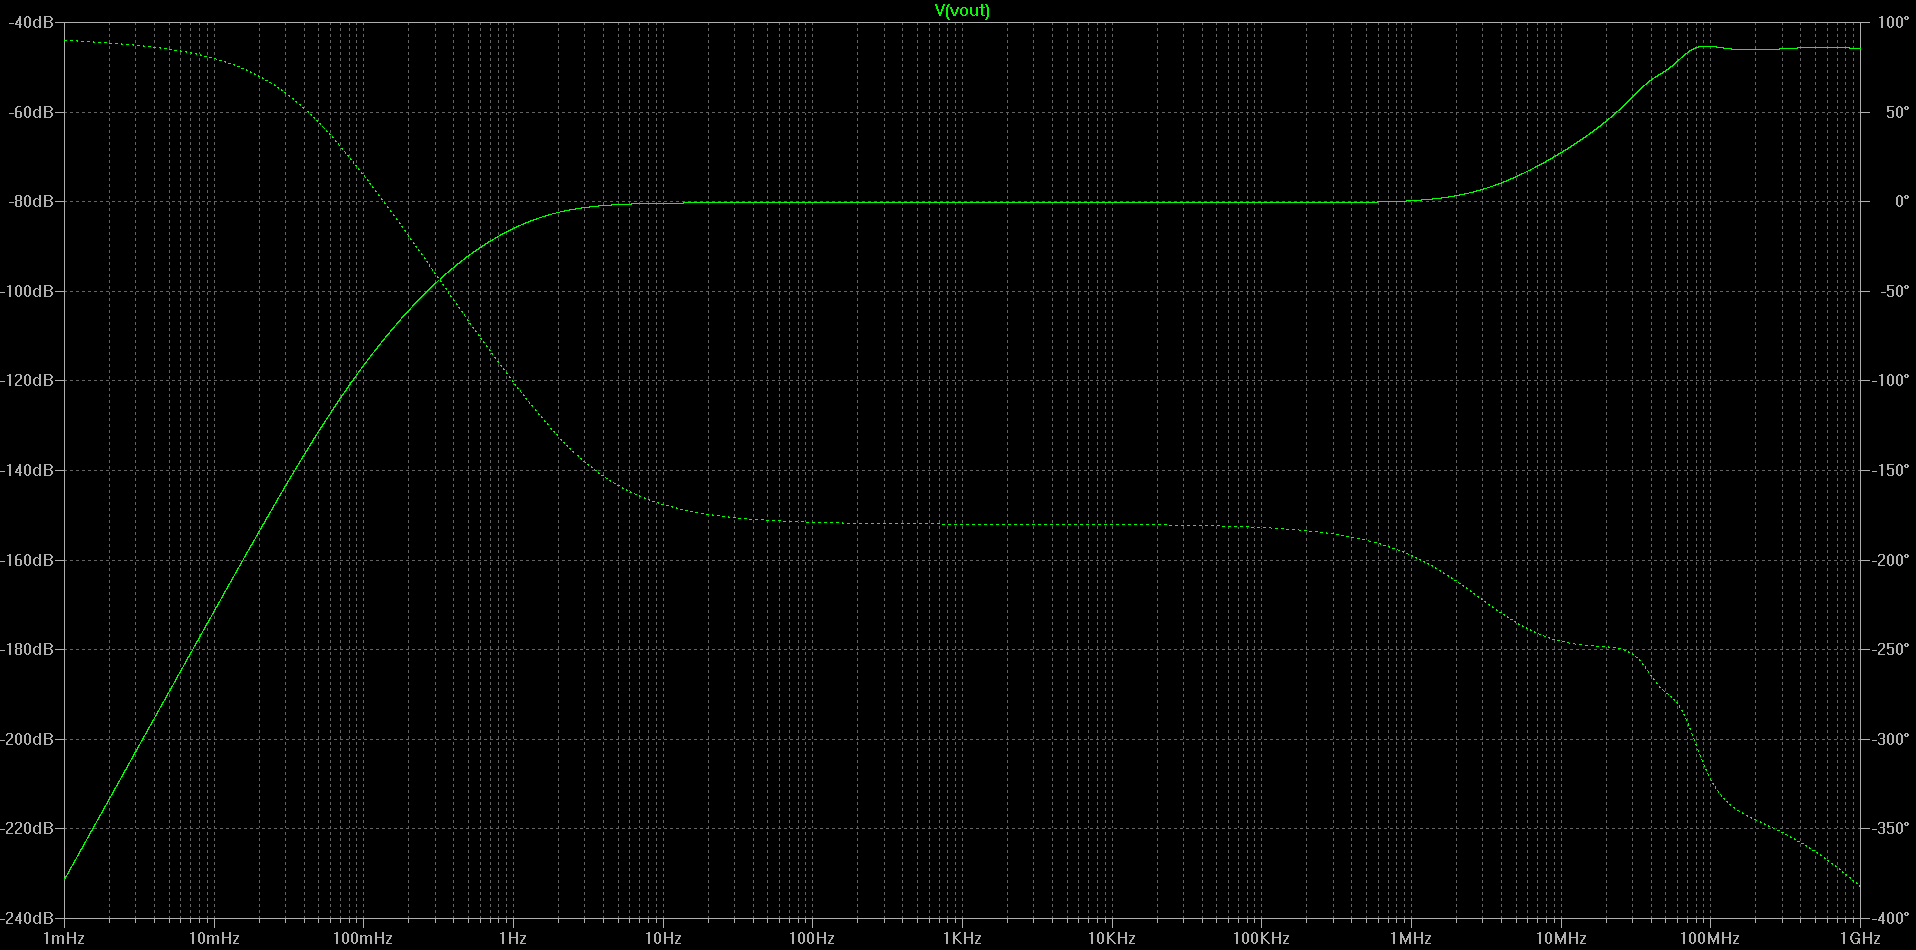Viewport: 1916px width, 950px height.
Task: Click the 10KHz frequency axis label
Action: coord(1112,938)
